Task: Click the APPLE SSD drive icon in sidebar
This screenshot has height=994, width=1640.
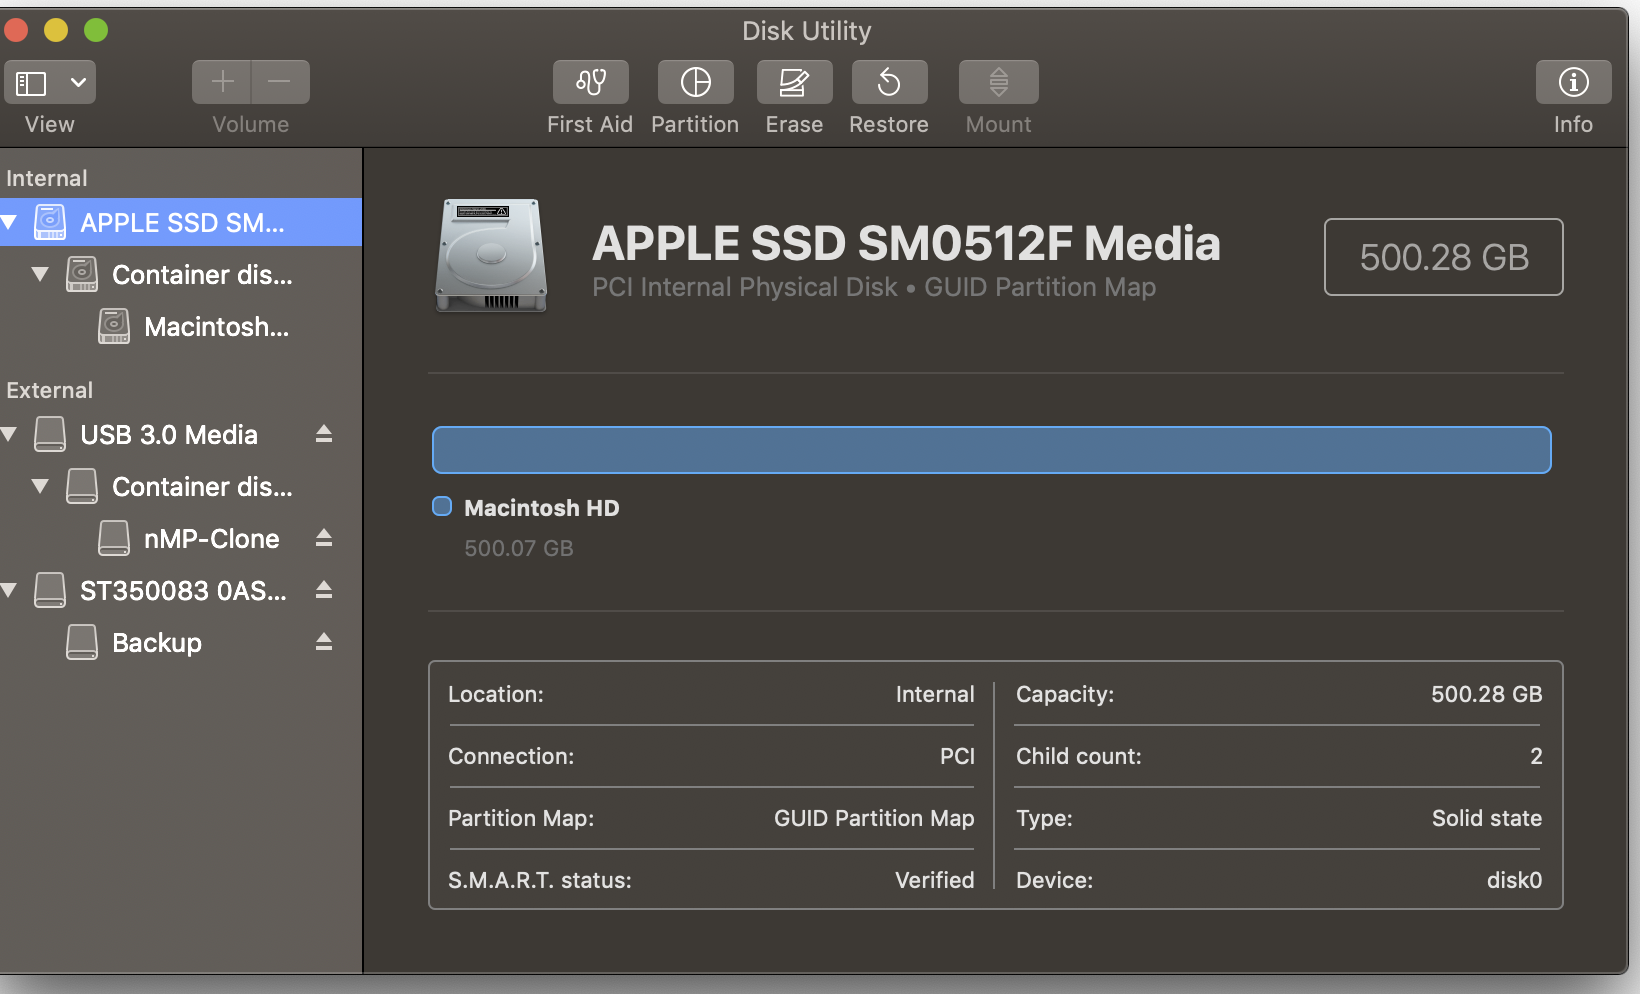Action: coord(50,222)
